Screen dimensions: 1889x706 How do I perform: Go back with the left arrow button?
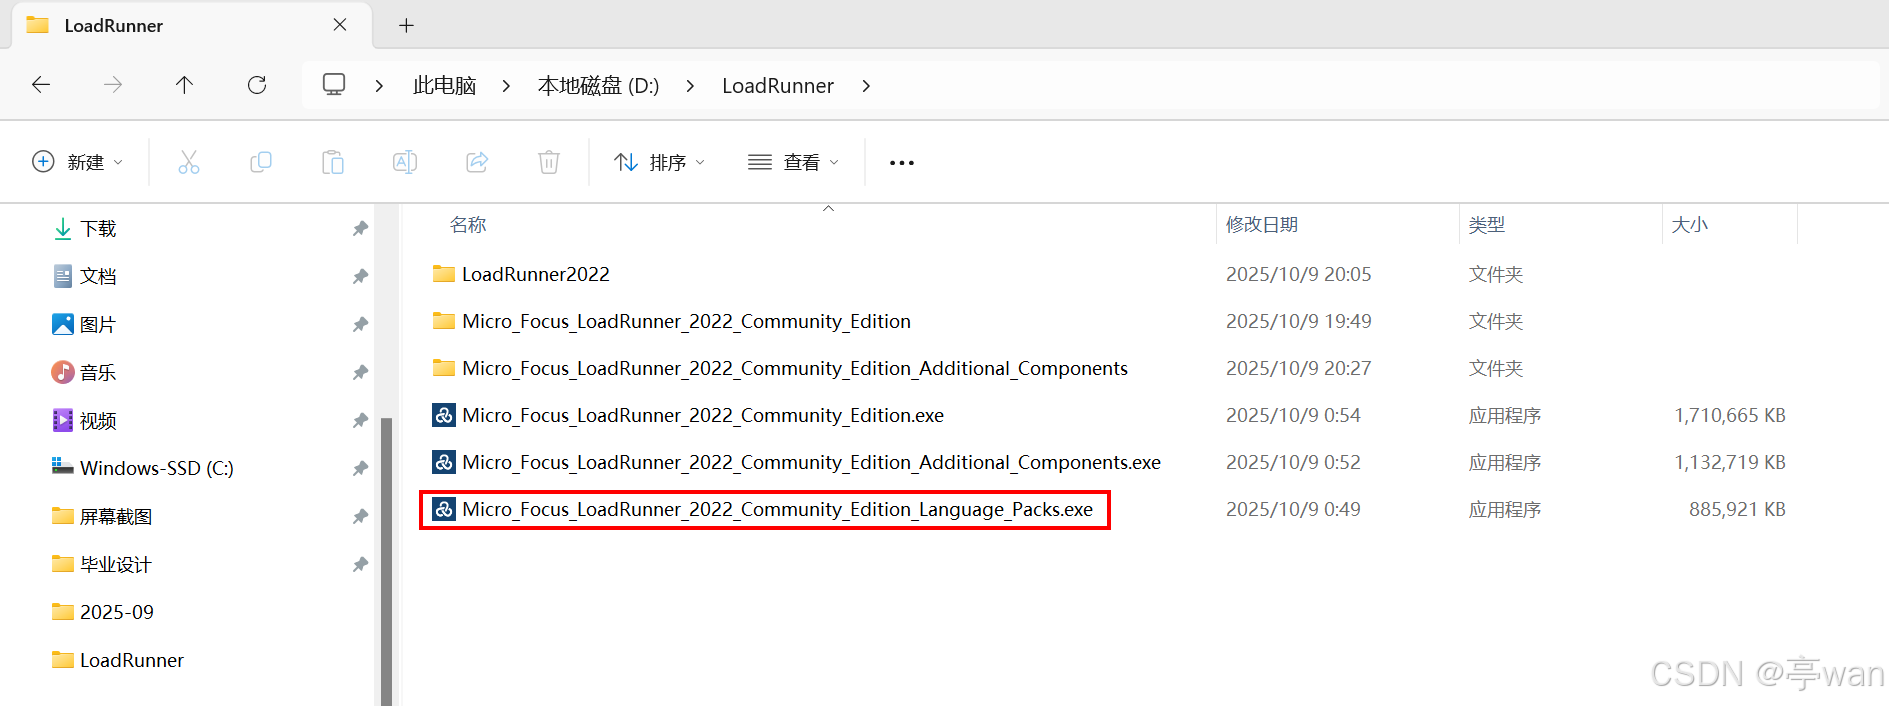pyautogui.click(x=41, y=85)
